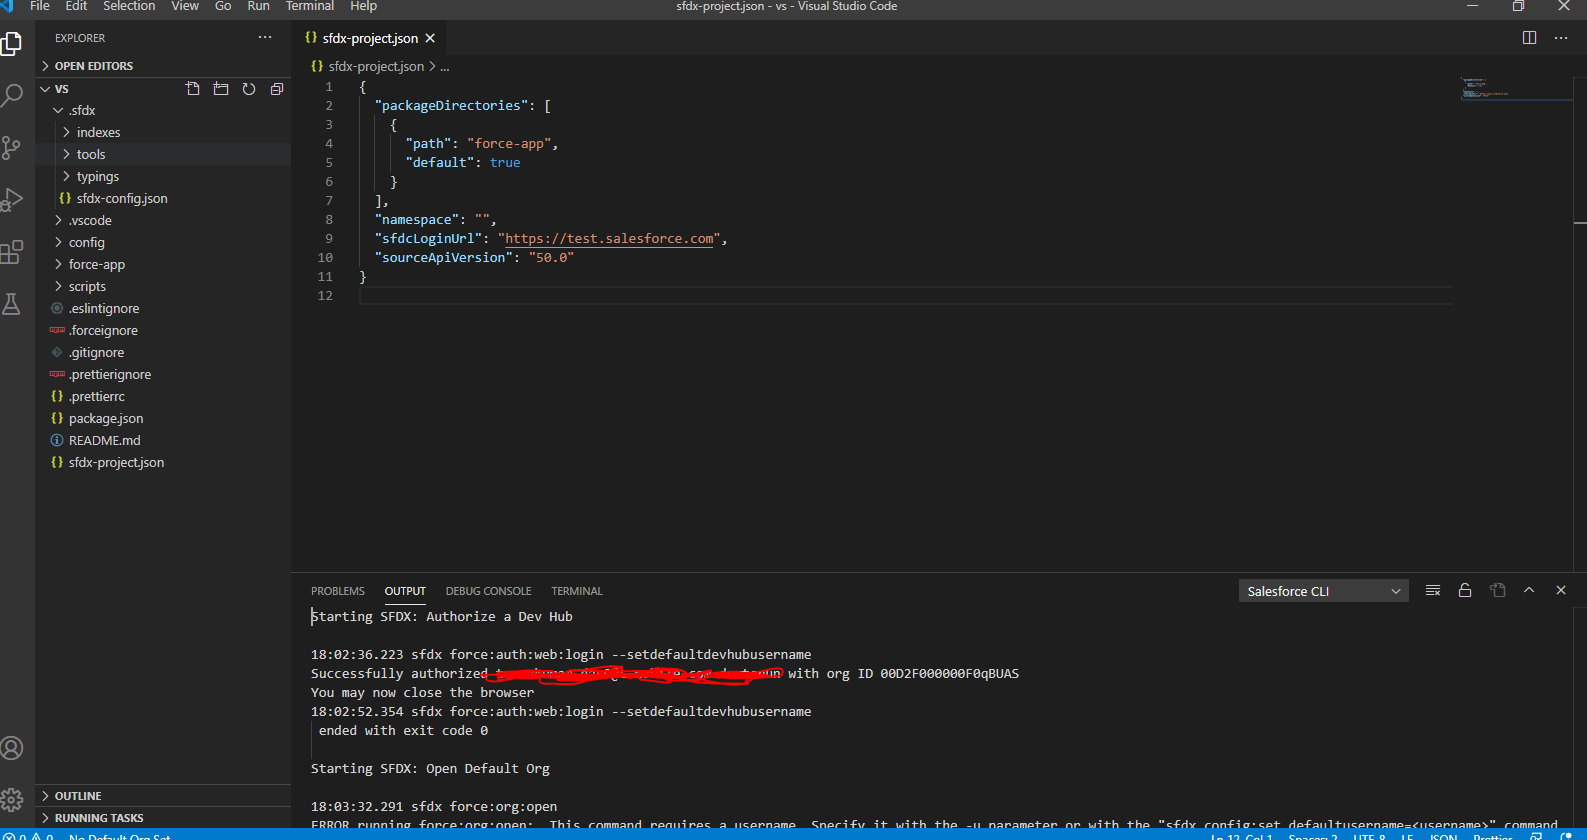Open the Source Control view
Image resolution: width=1587 pixels, height=840 pixels.
12,148
